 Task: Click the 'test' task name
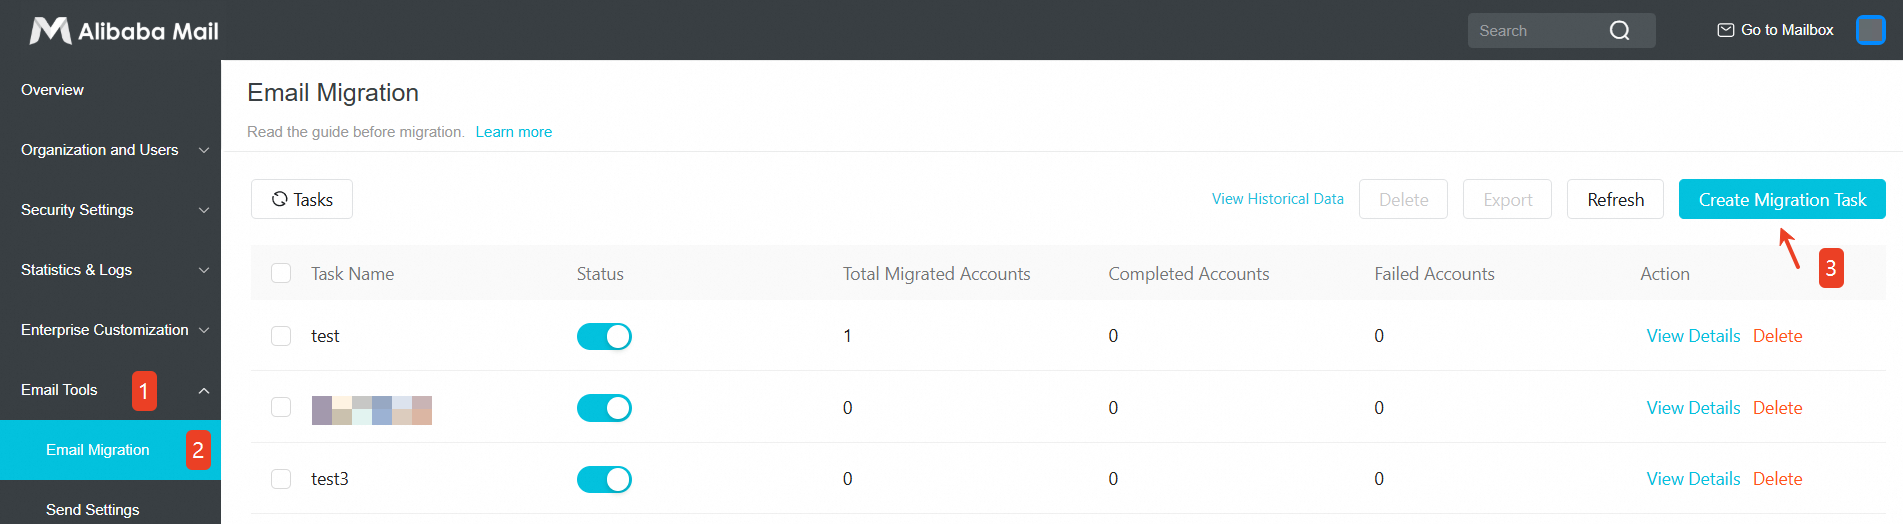click(325, 336)
